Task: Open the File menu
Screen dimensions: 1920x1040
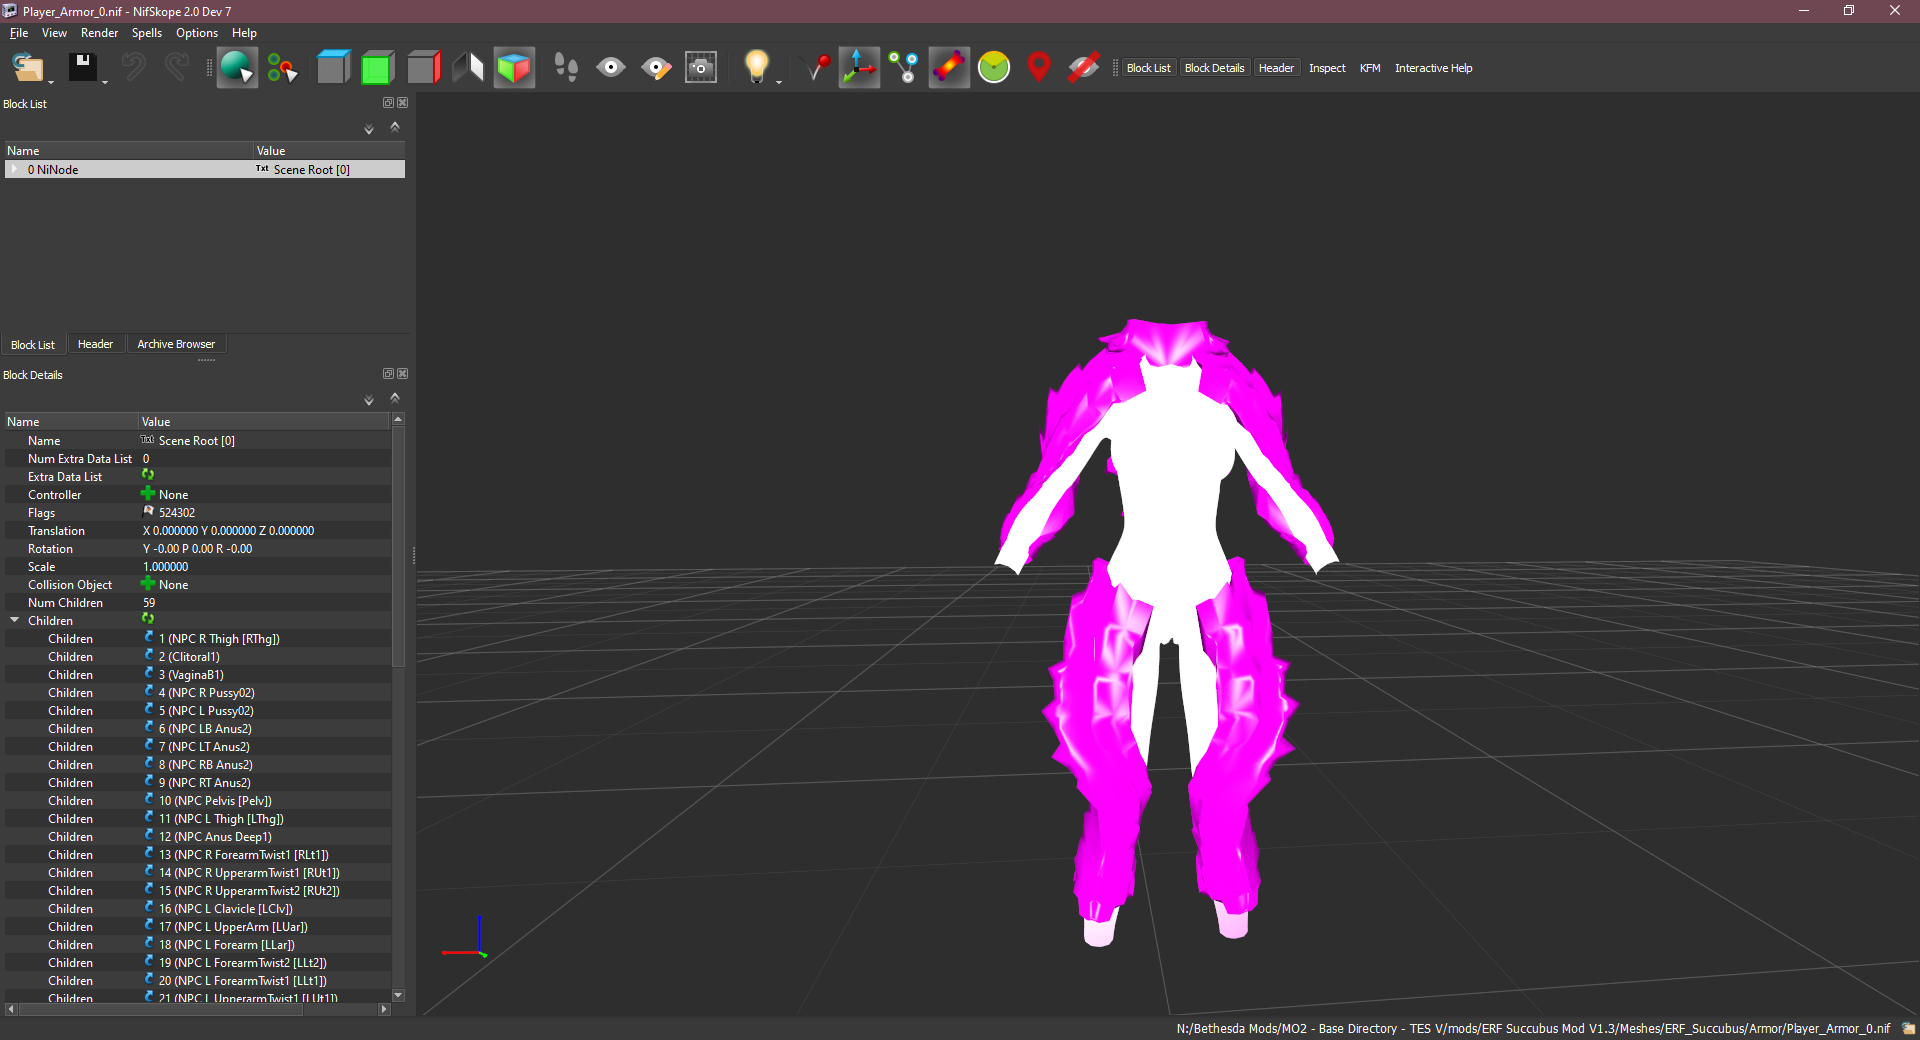Action: pos(19,33)
